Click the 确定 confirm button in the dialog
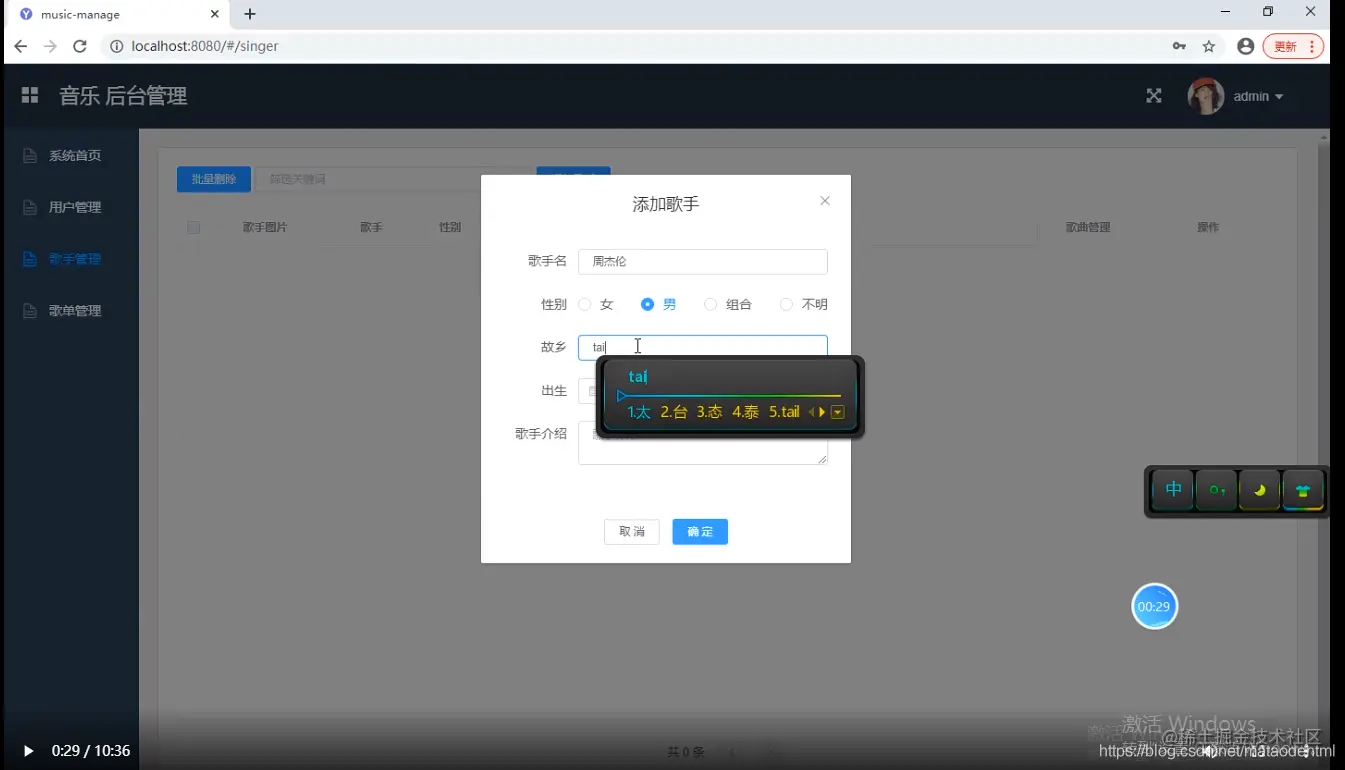This screenshot has height=770, width=1345. point(699,531)
